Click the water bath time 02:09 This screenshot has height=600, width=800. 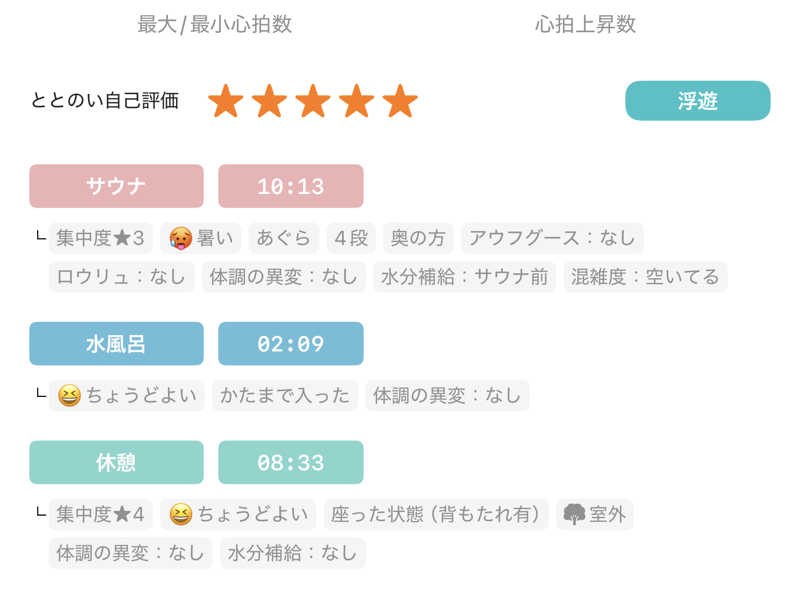pyautogui.click(x=290, y=344)
